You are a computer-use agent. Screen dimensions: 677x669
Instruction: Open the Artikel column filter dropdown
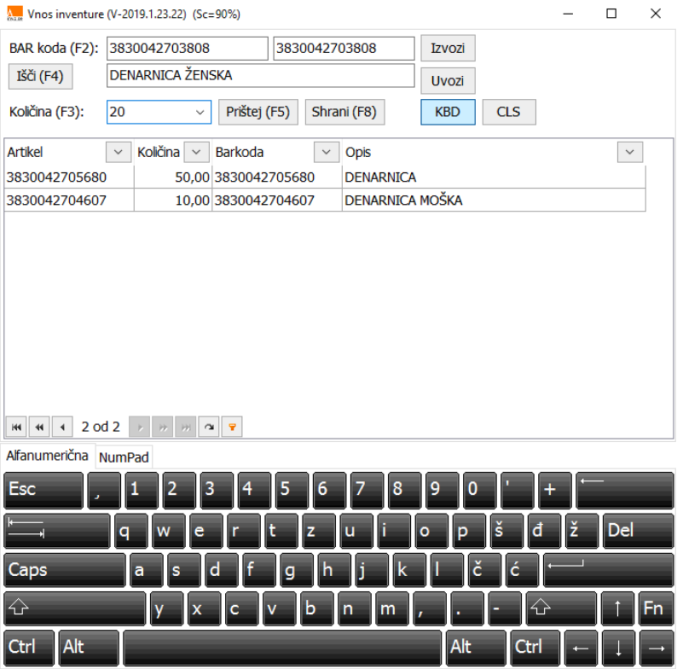pos(117,152)
